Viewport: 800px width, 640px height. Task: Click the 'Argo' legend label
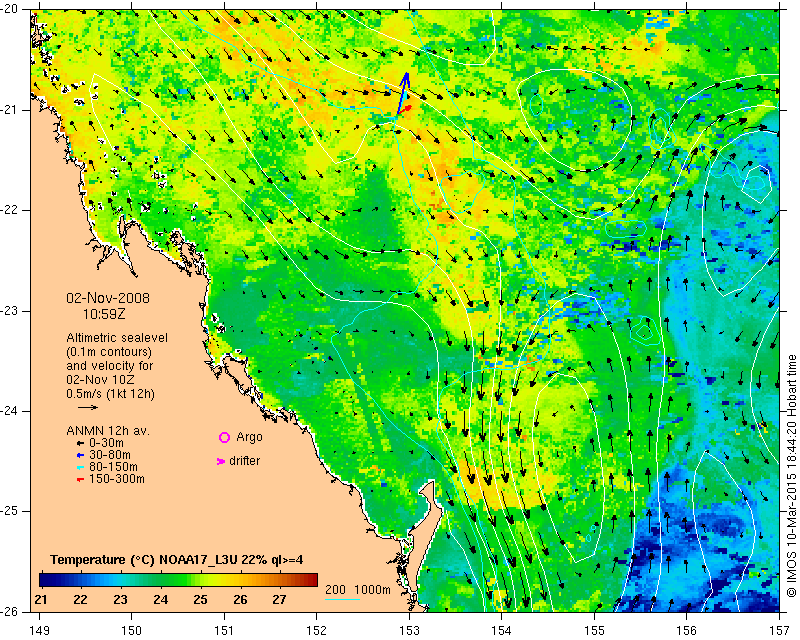249,437
